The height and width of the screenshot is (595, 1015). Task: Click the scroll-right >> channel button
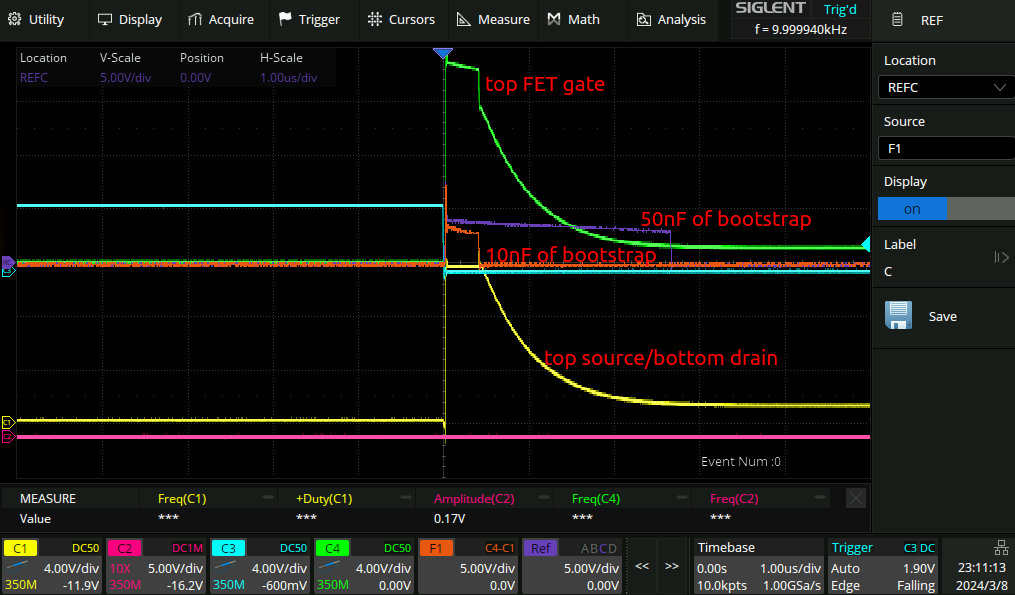click(671, 566)
